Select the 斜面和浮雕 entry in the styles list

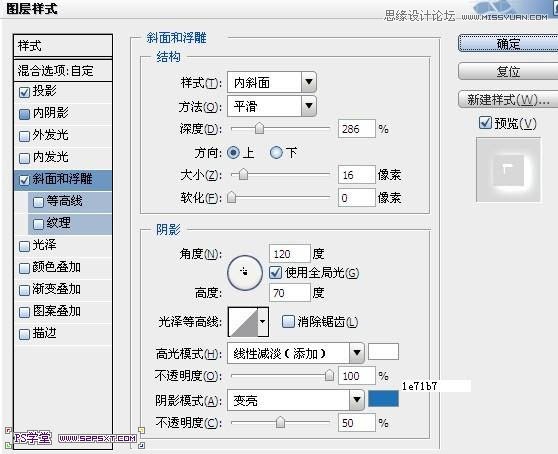point(63,179)
